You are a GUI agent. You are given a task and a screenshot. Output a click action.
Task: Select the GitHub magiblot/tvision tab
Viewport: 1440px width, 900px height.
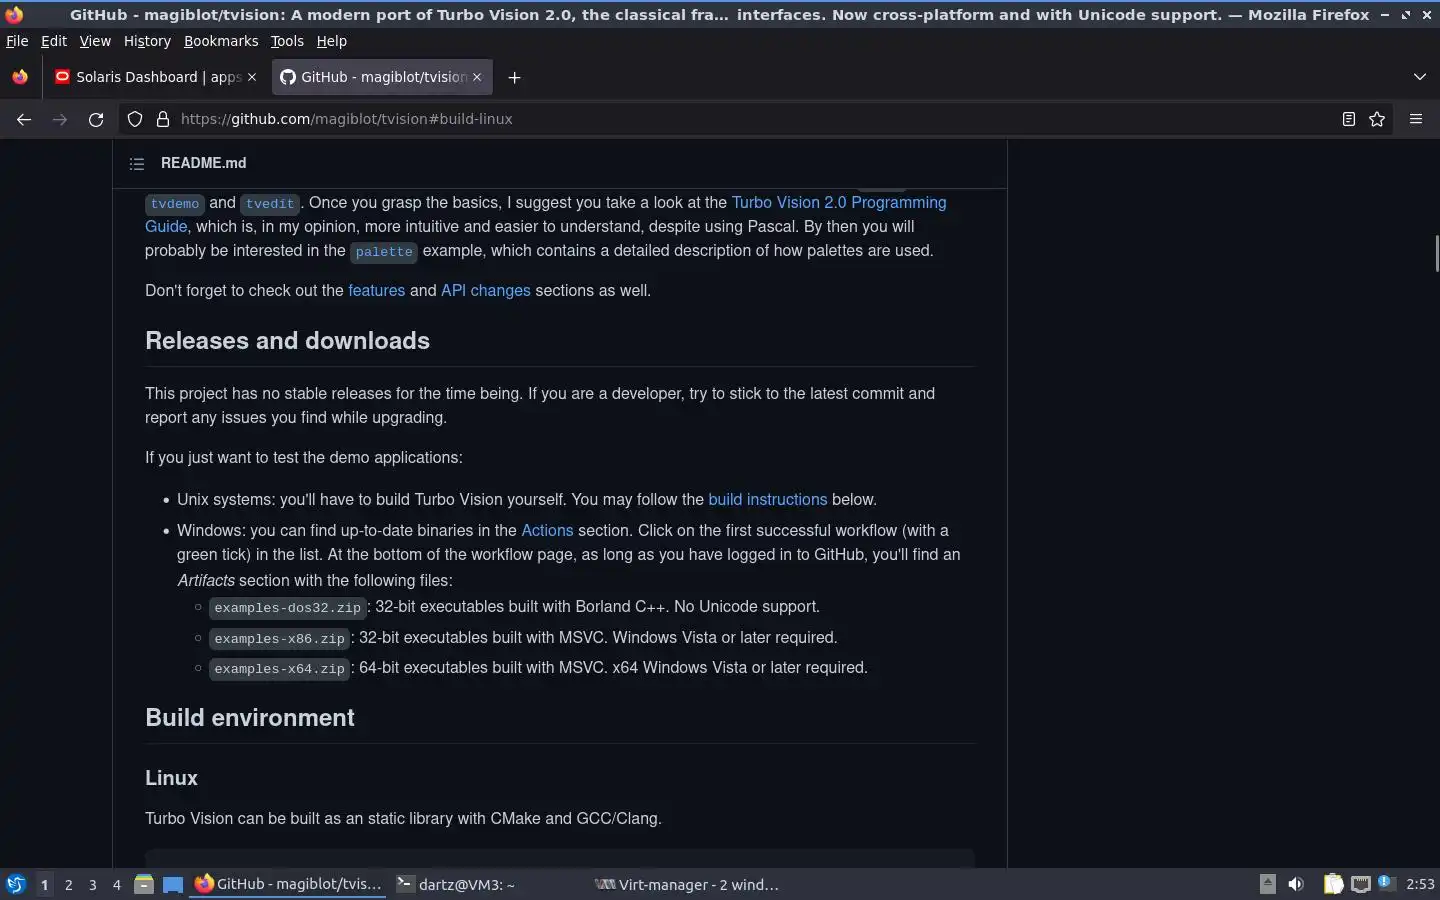pyautogui.click(x=382, y=77)
